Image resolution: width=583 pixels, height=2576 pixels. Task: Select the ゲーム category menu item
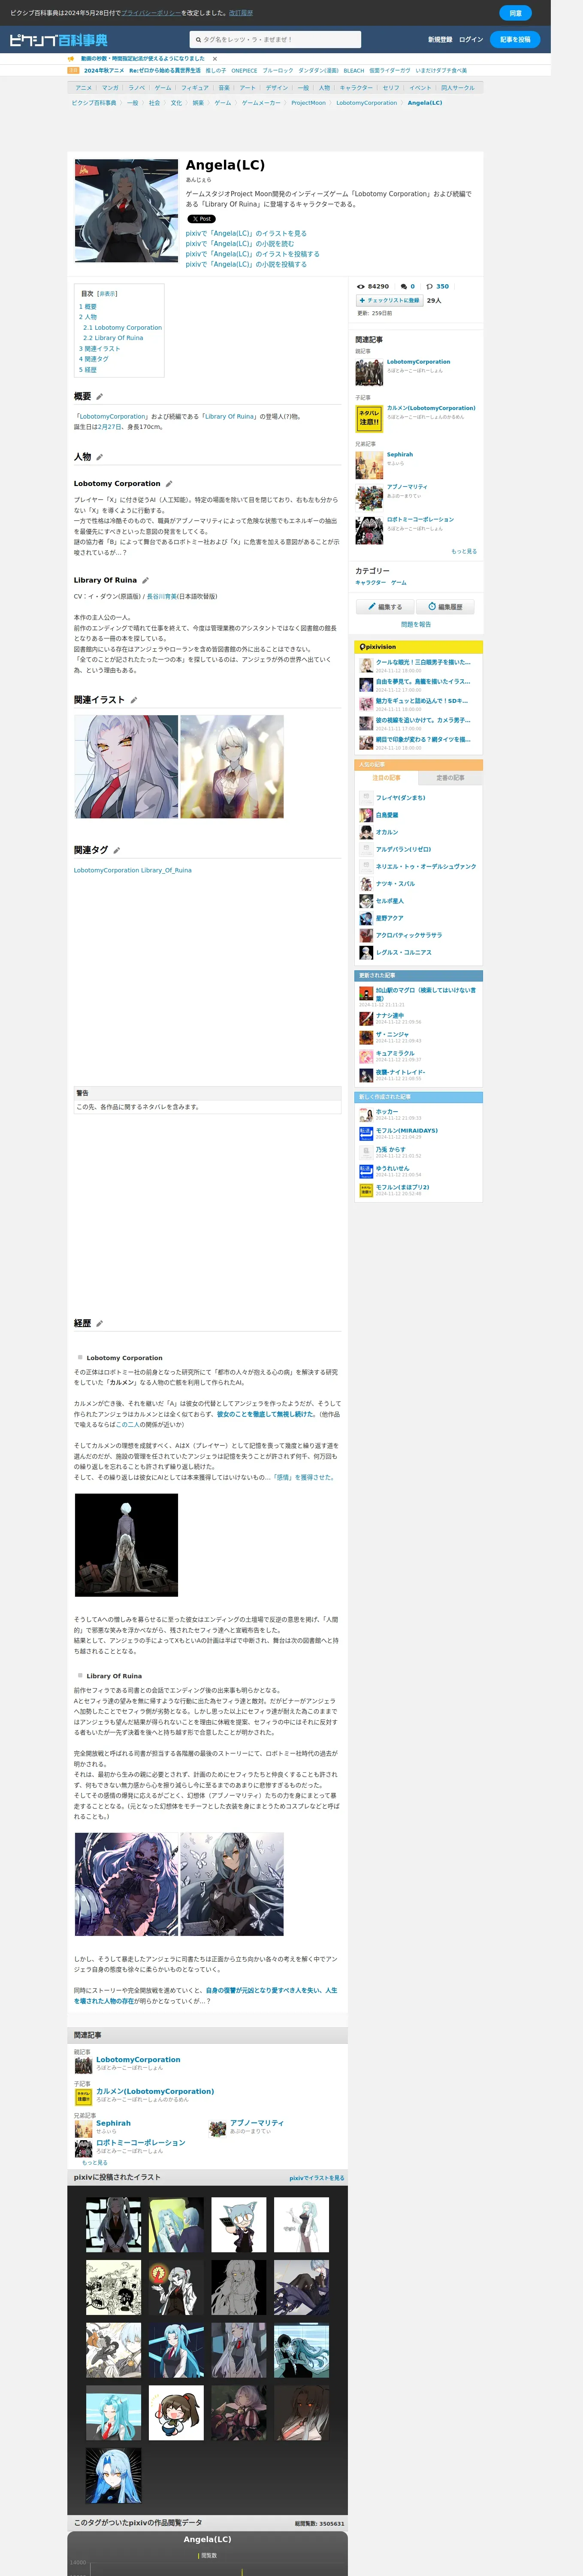tap(163, 88)
